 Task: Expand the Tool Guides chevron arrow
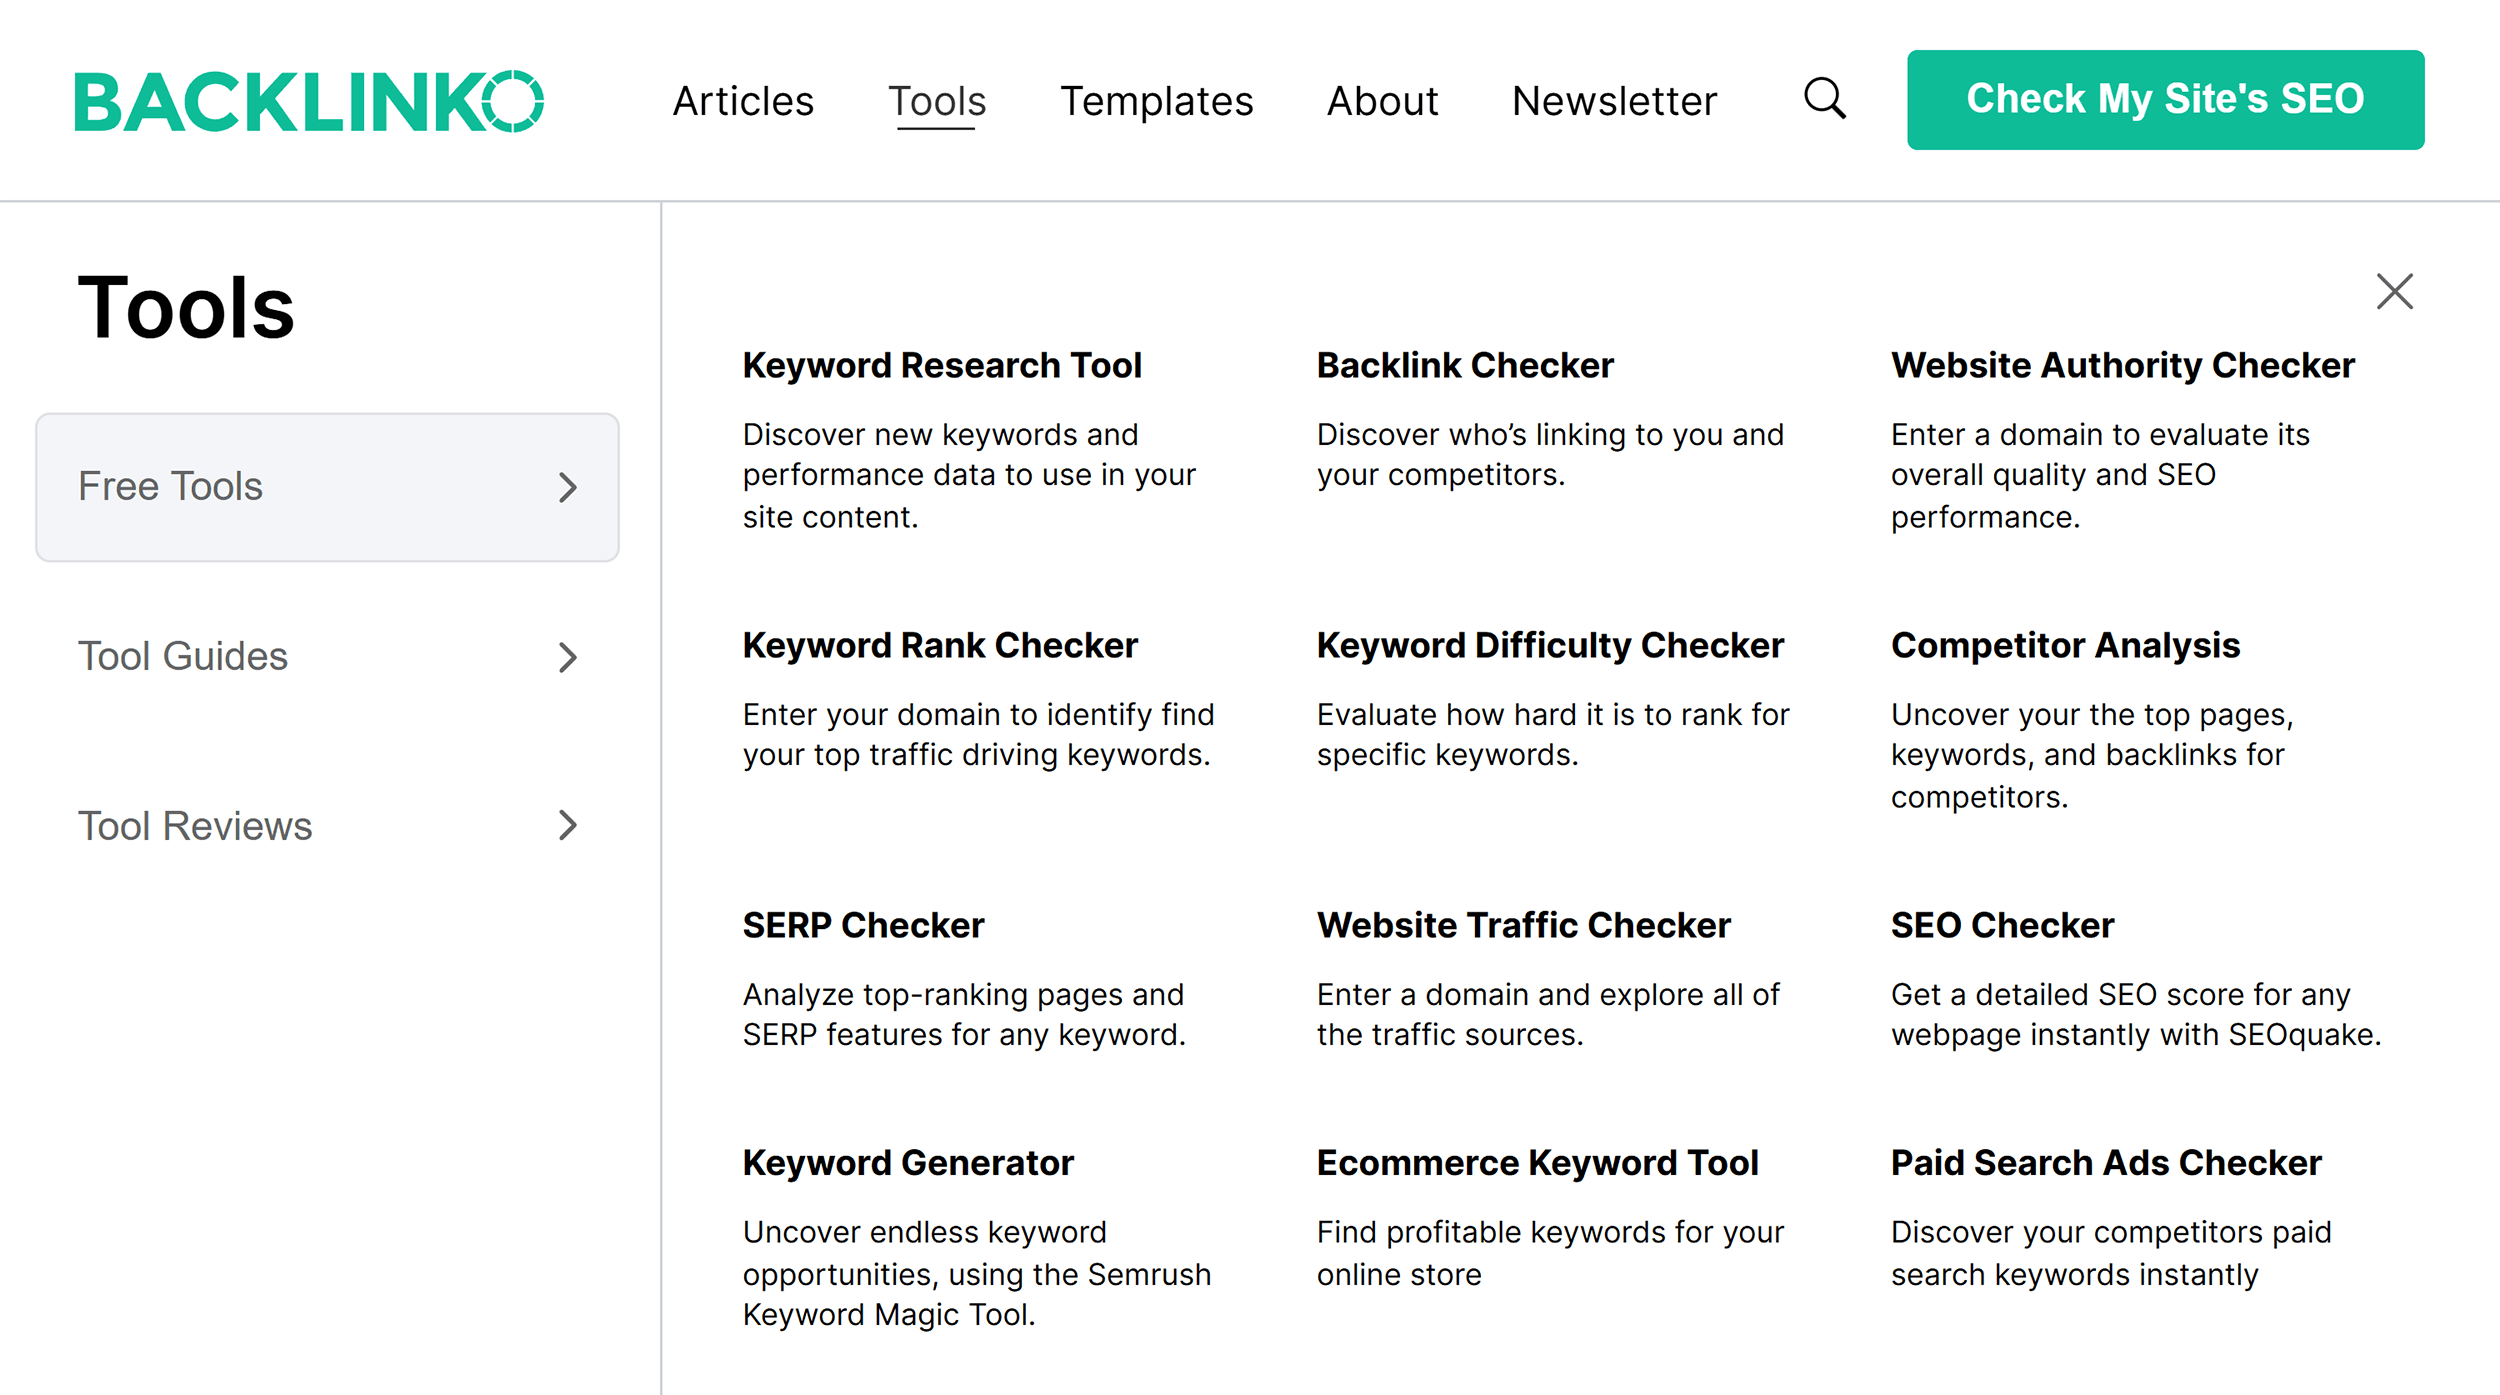[568, 657]
